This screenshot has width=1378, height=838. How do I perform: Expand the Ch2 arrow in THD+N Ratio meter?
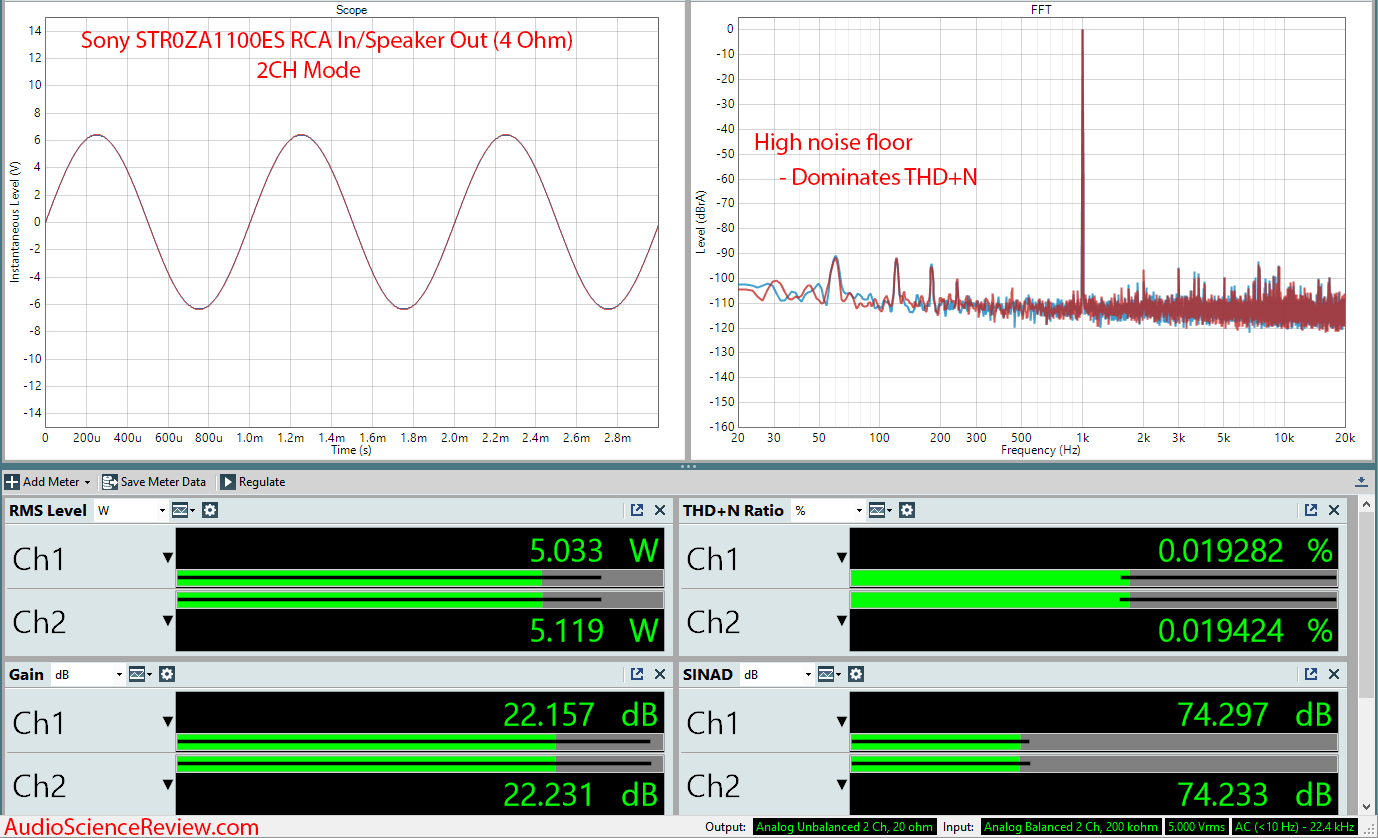(841, 621)
